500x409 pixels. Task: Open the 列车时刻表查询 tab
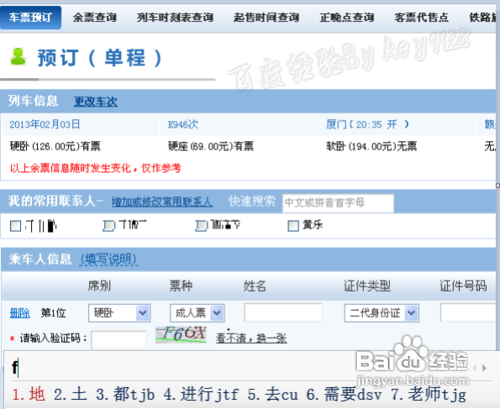coord(175,17)
